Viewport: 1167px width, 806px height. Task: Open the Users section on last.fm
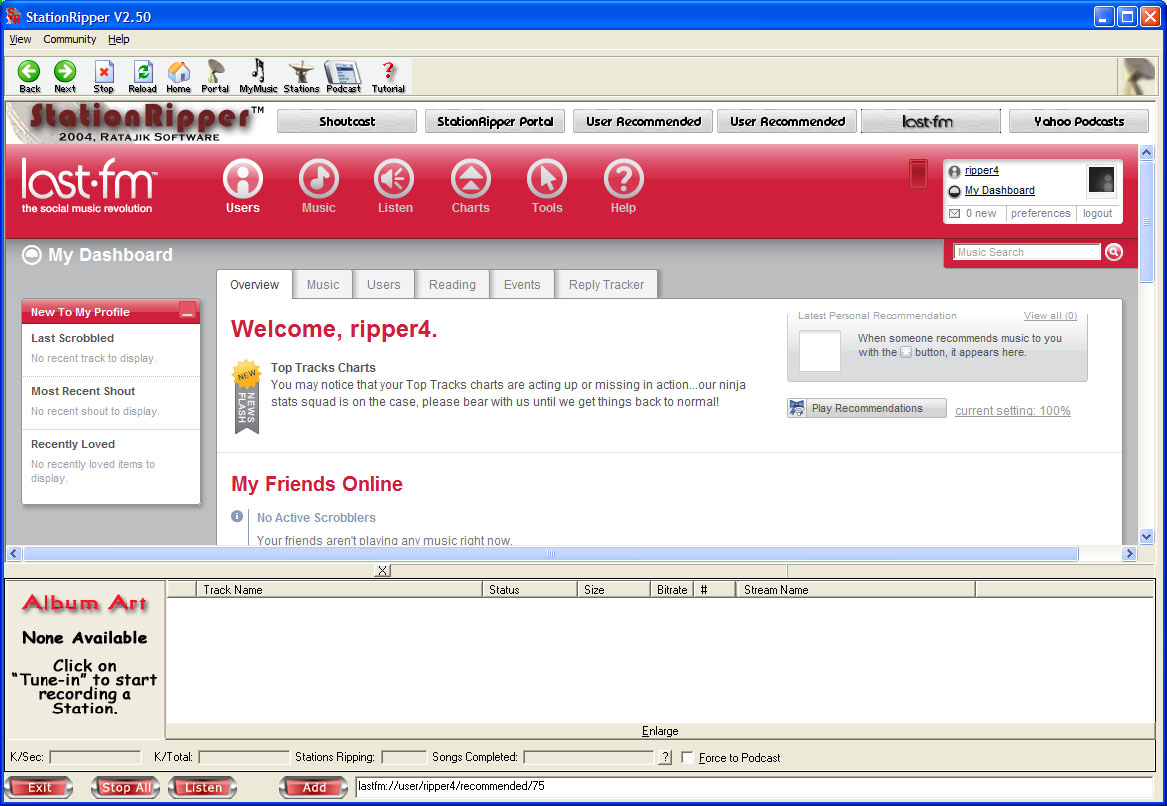point(243,186)
